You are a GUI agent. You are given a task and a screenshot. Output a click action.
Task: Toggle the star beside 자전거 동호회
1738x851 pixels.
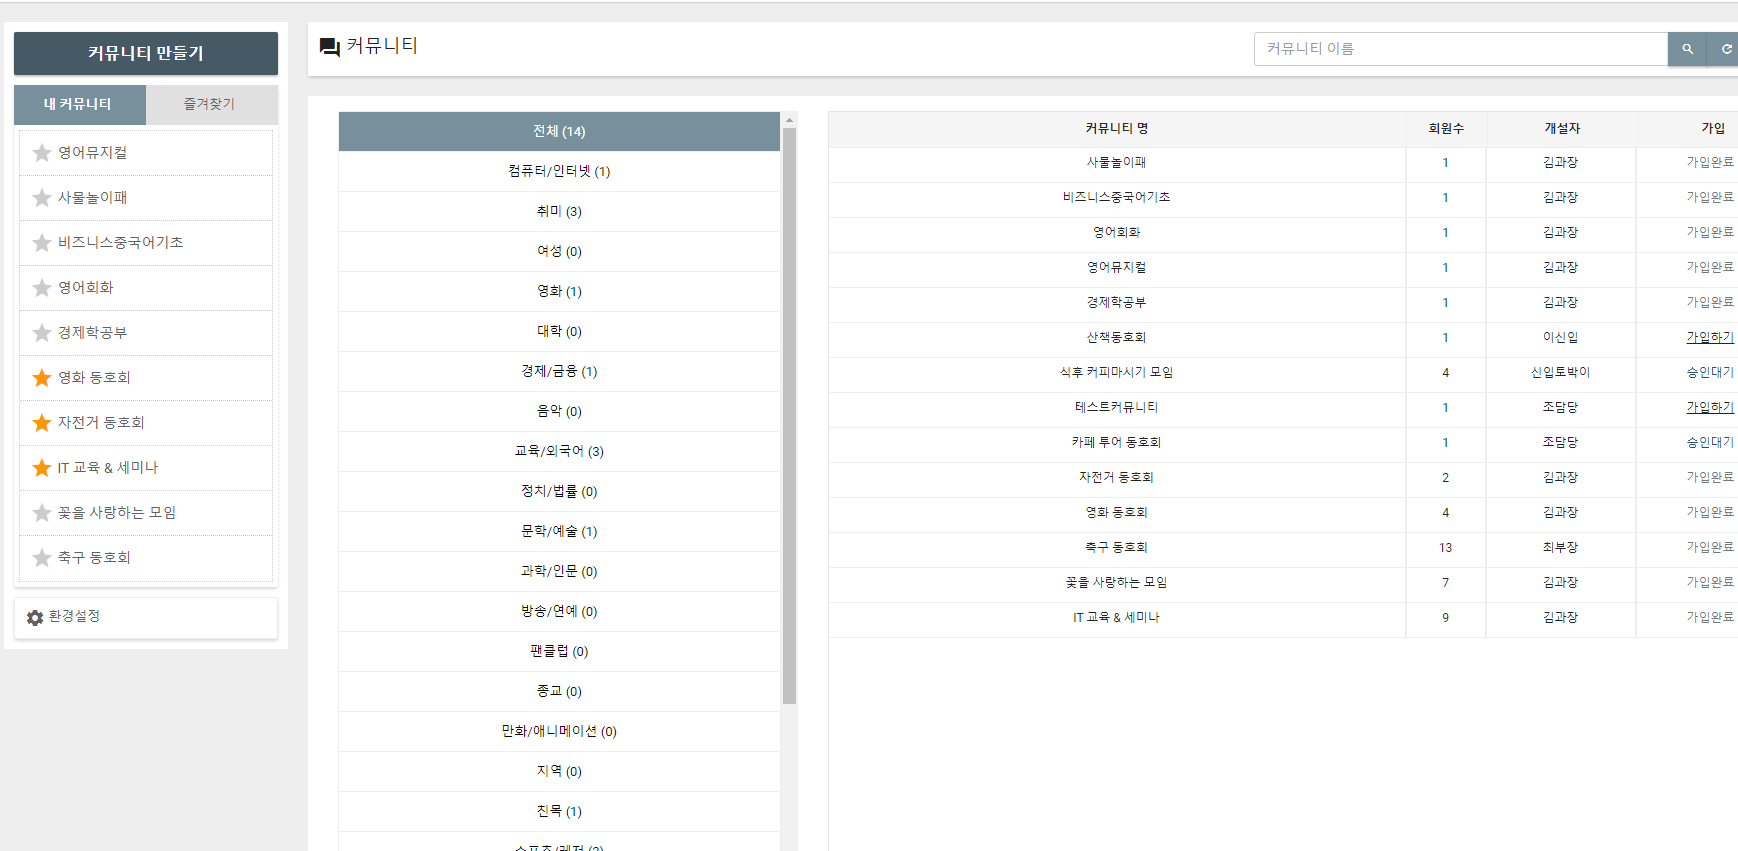[x=42, y=423]
